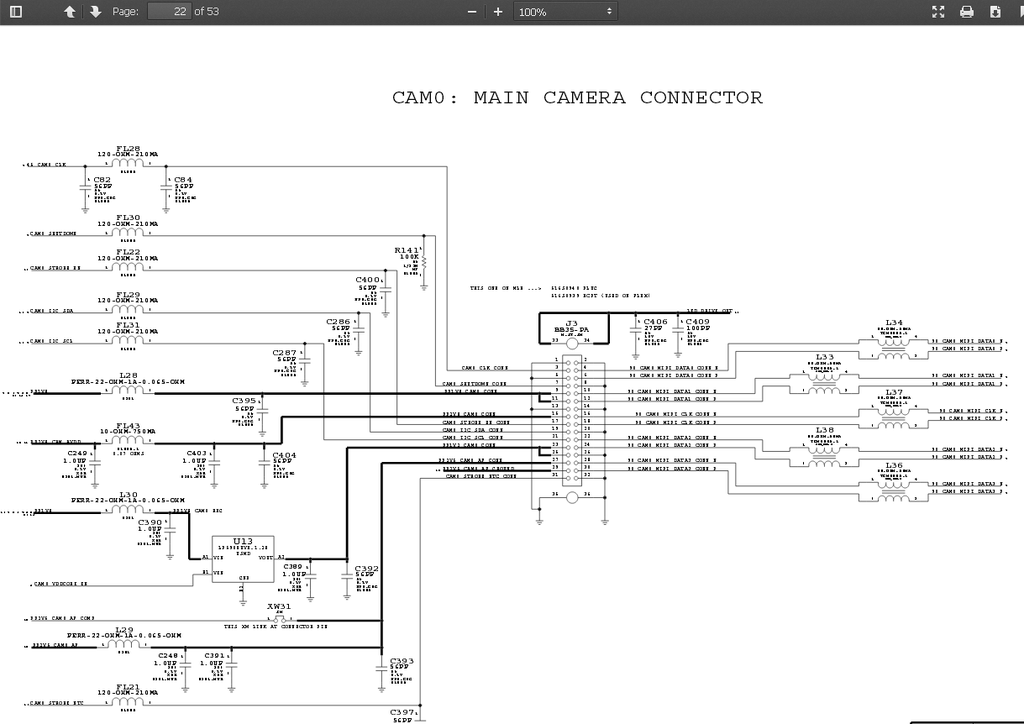Click the L28 ferrite inductor symbol
This screenshot has height=724, width=1024.
point(128,393)
